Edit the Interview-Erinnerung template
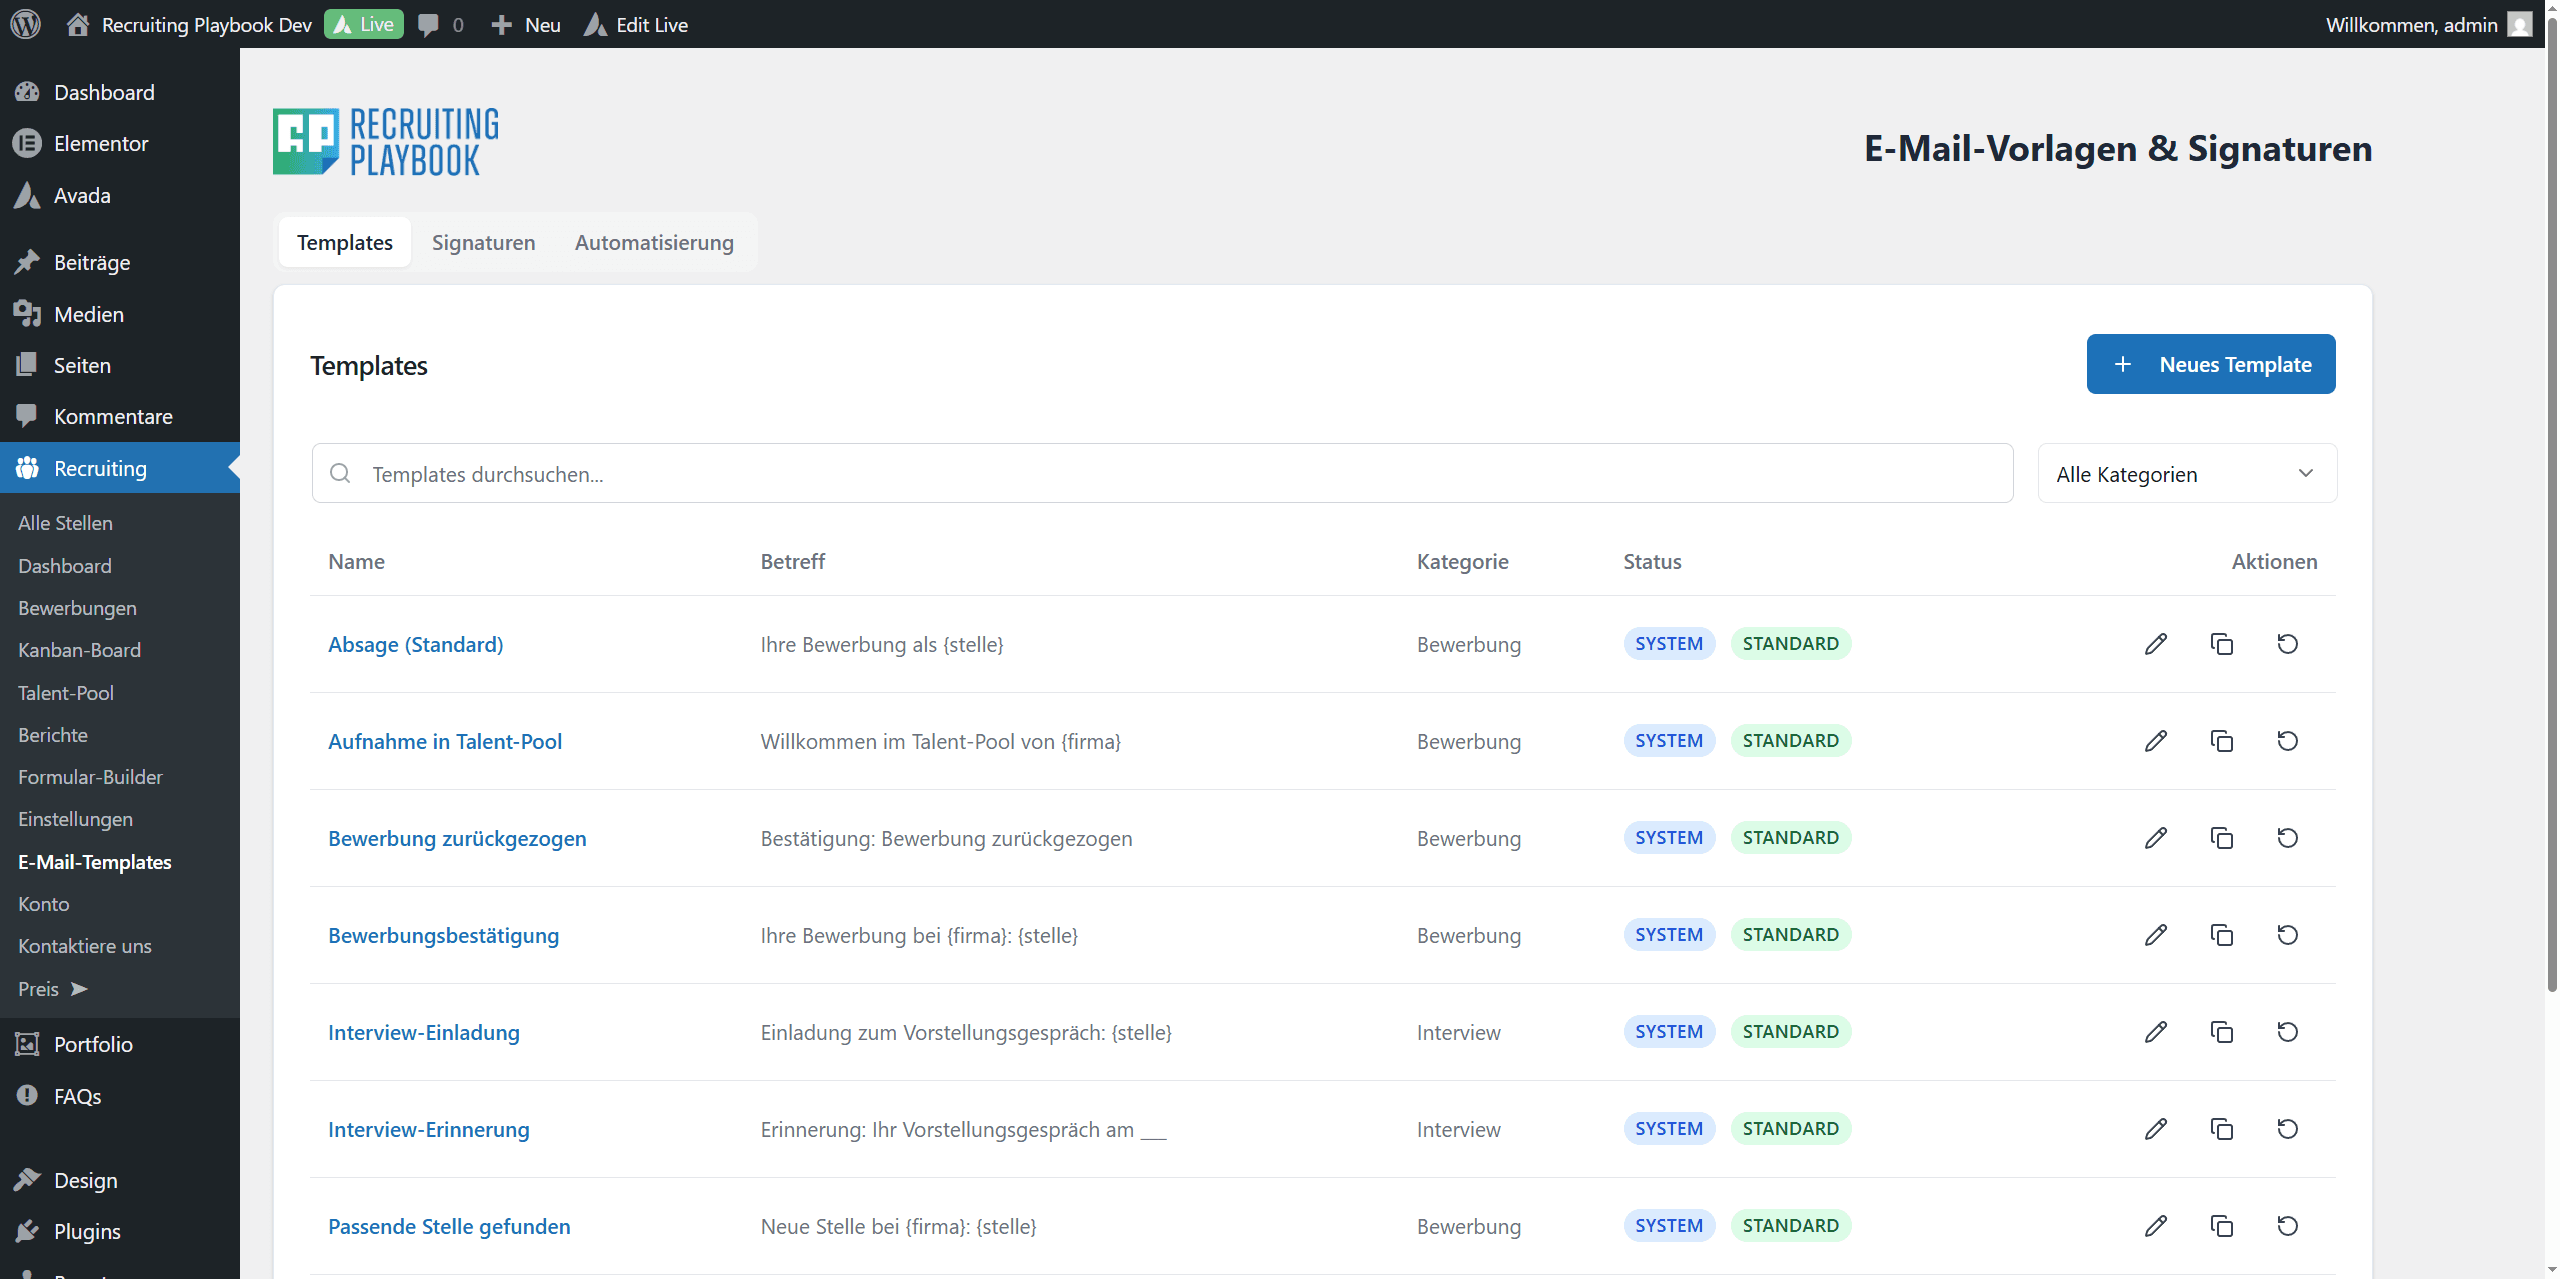Image resolution: width=2560 pixels, height=1279 pixels. [x=2156, y=1128]
